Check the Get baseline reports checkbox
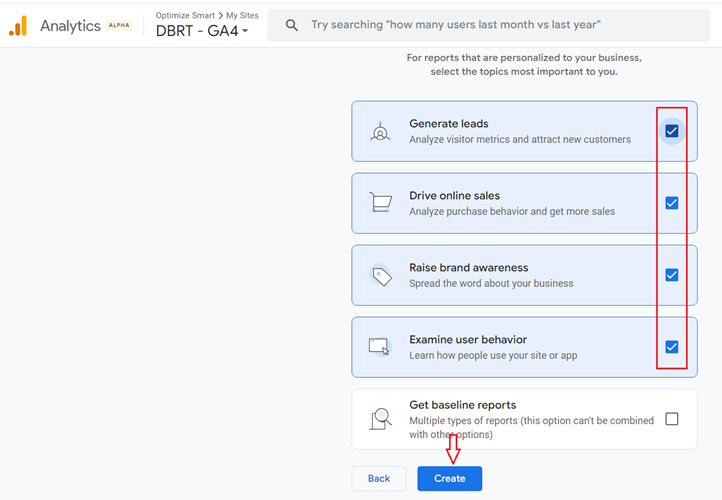The image size is (722, 500). (x=672, y=419)
